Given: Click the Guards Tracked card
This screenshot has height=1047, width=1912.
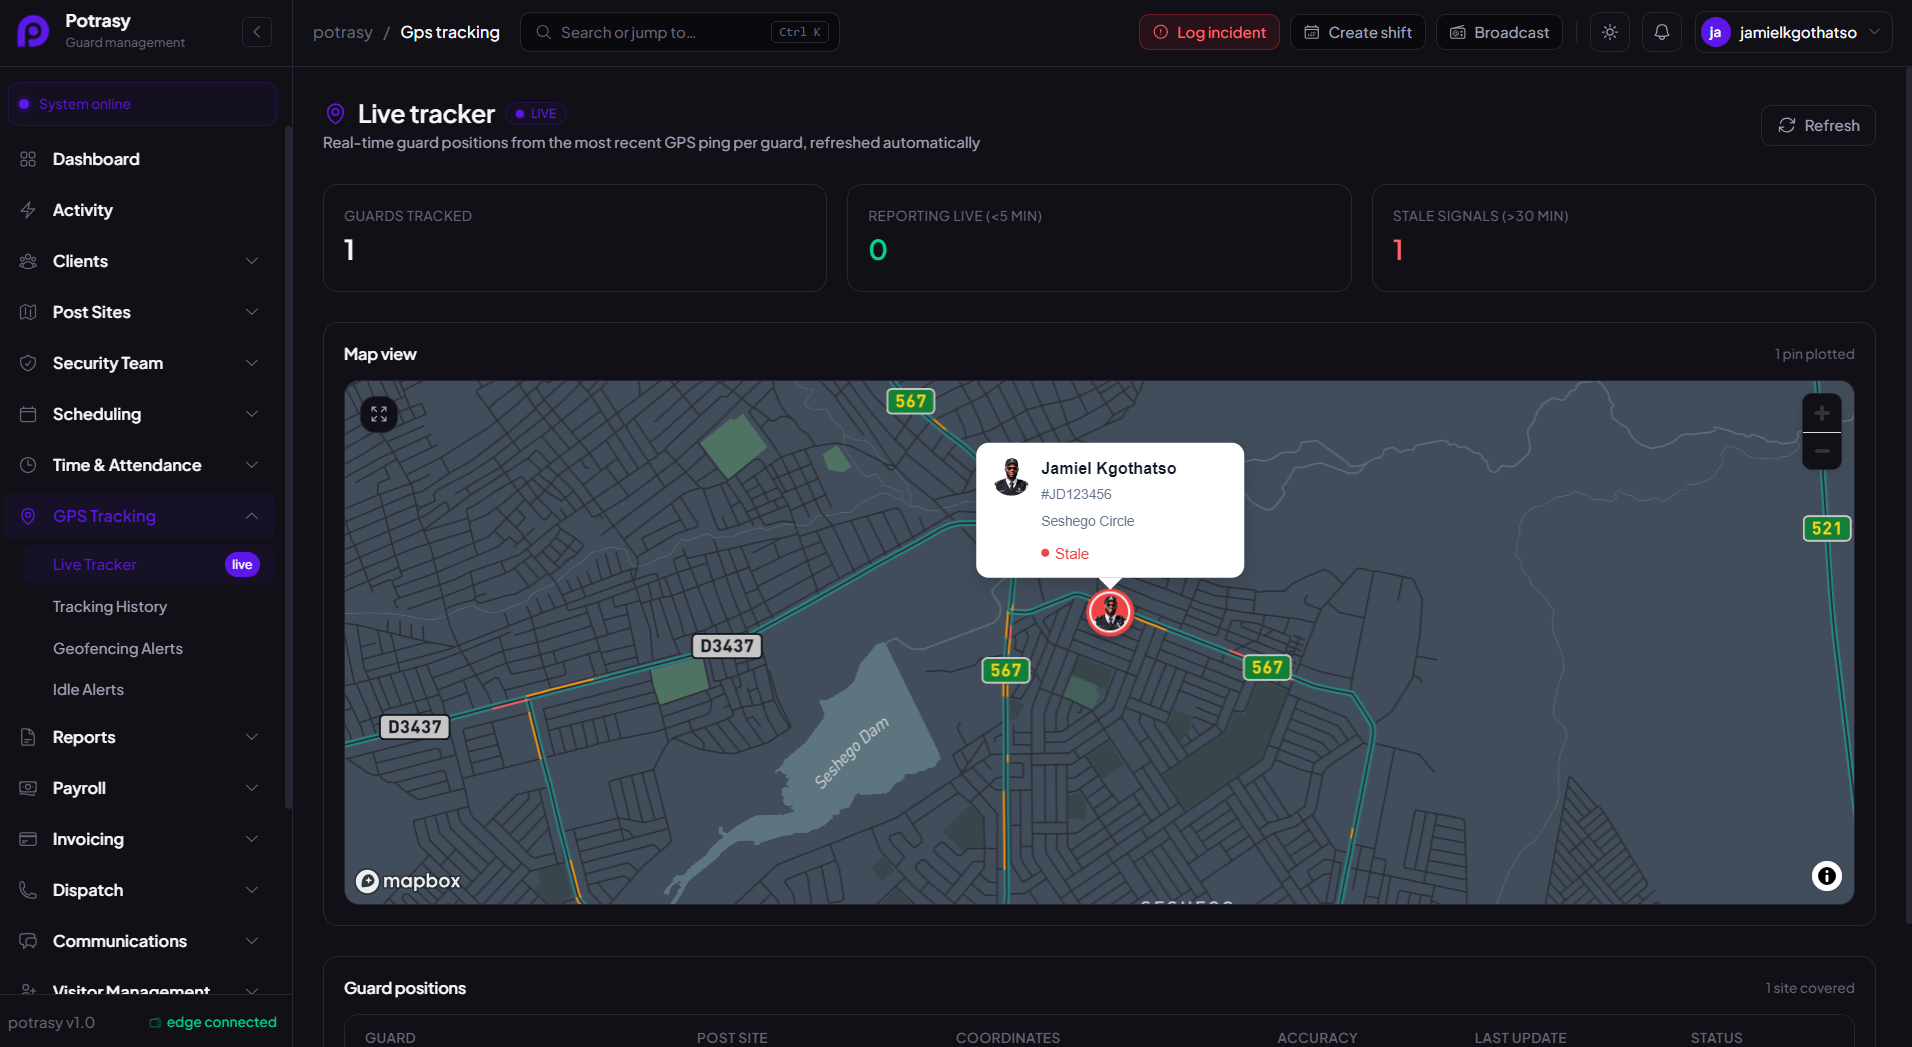Looking at the screenshot, I should tap(575, 238).
